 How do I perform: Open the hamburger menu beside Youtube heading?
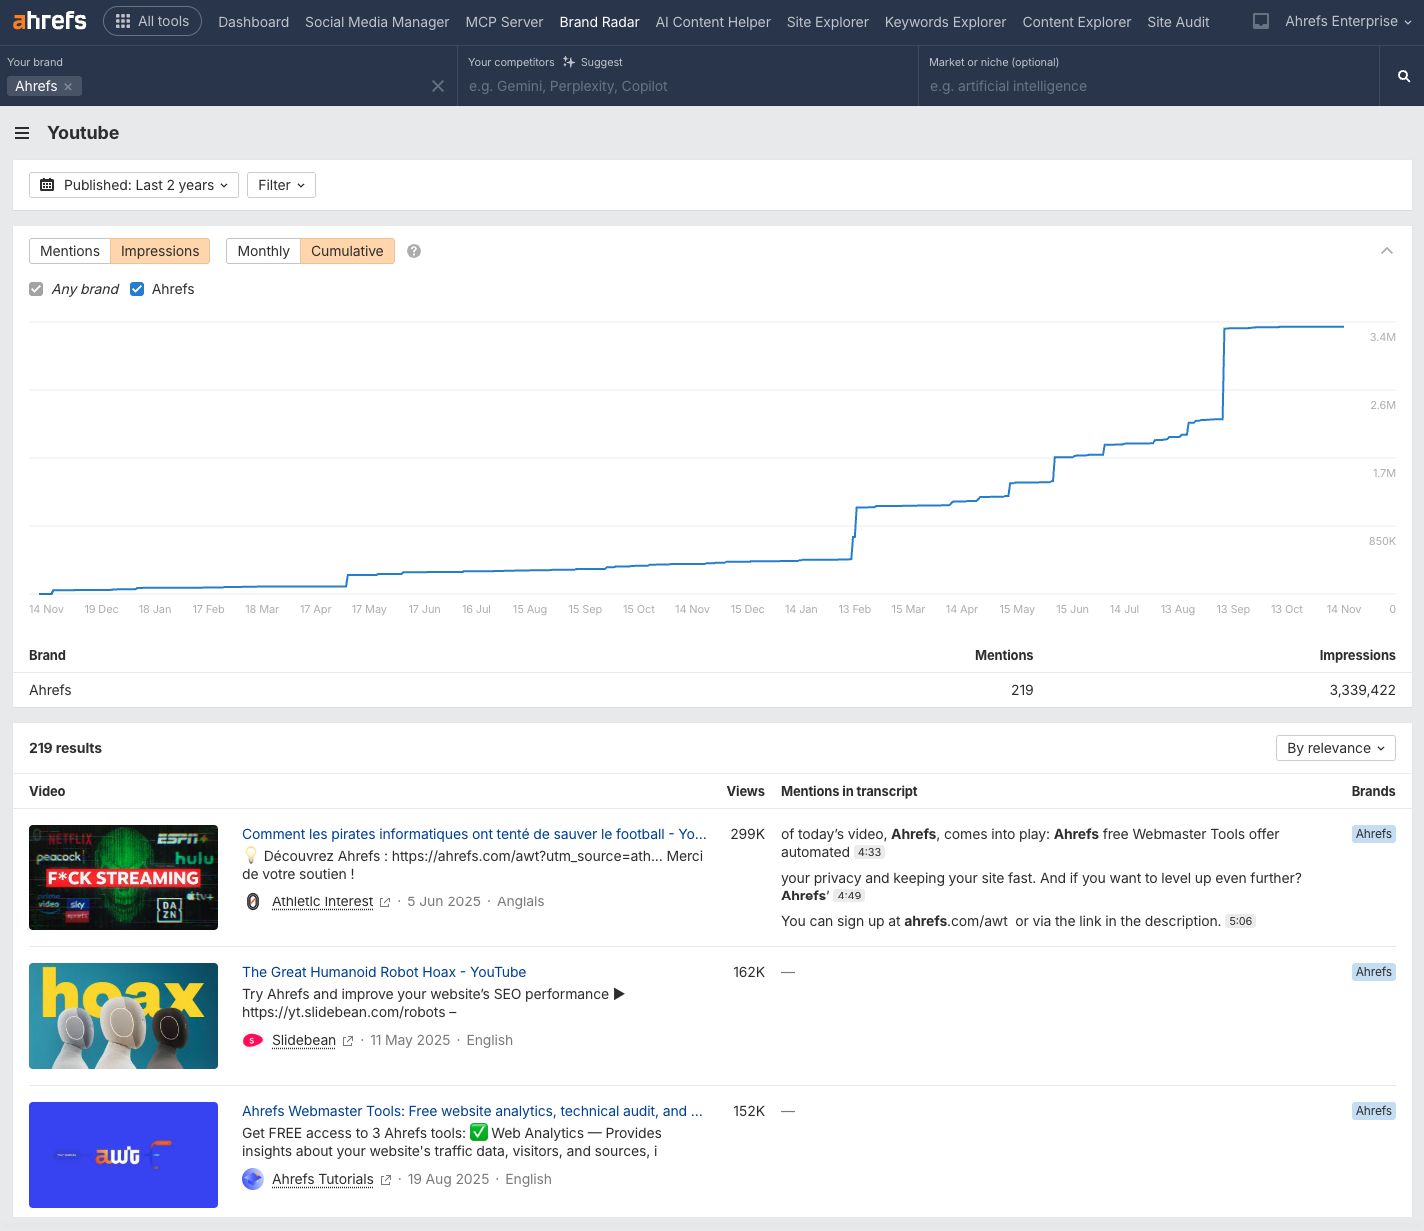click(22, 132)
